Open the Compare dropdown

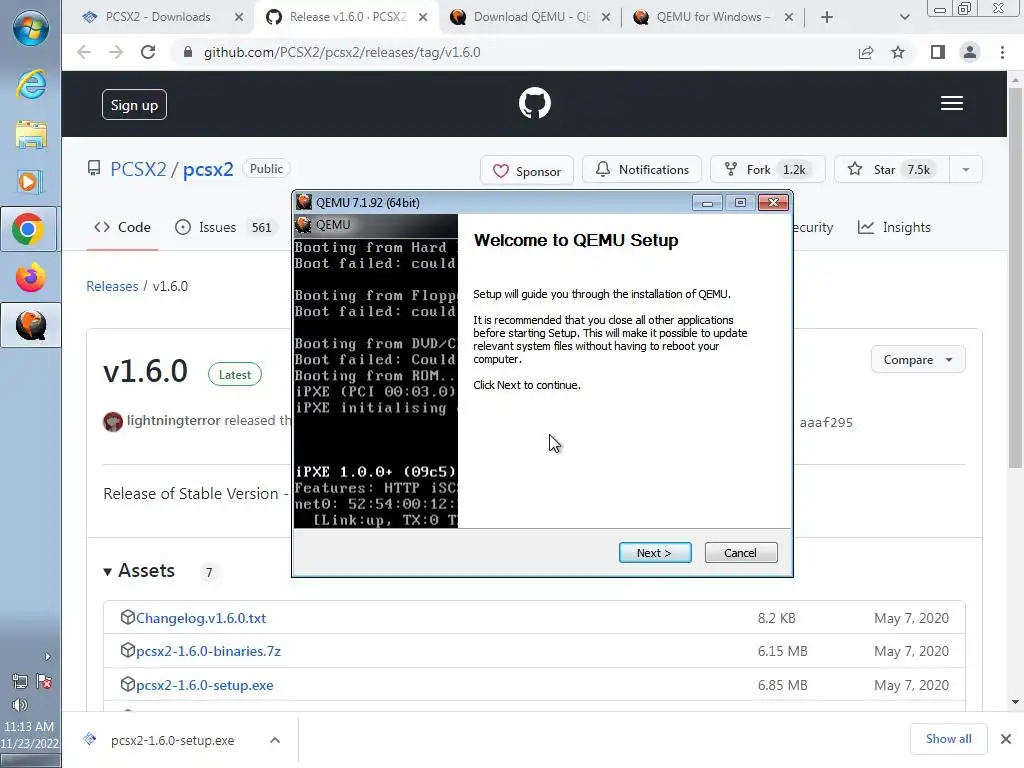918,360
